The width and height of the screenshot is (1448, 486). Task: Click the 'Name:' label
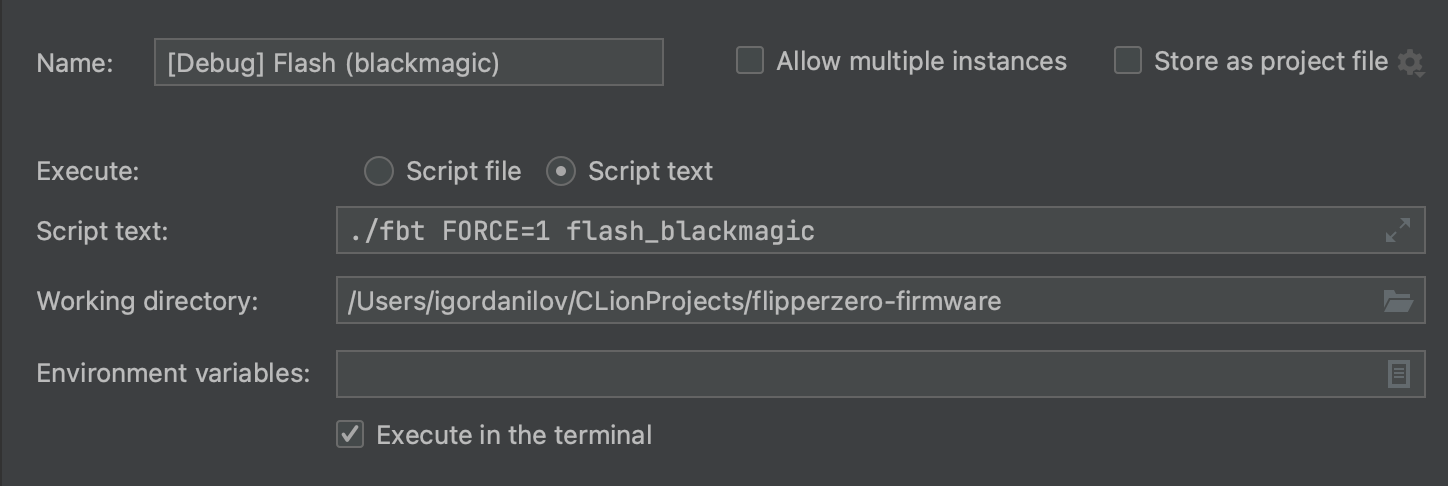pos(75,63)
